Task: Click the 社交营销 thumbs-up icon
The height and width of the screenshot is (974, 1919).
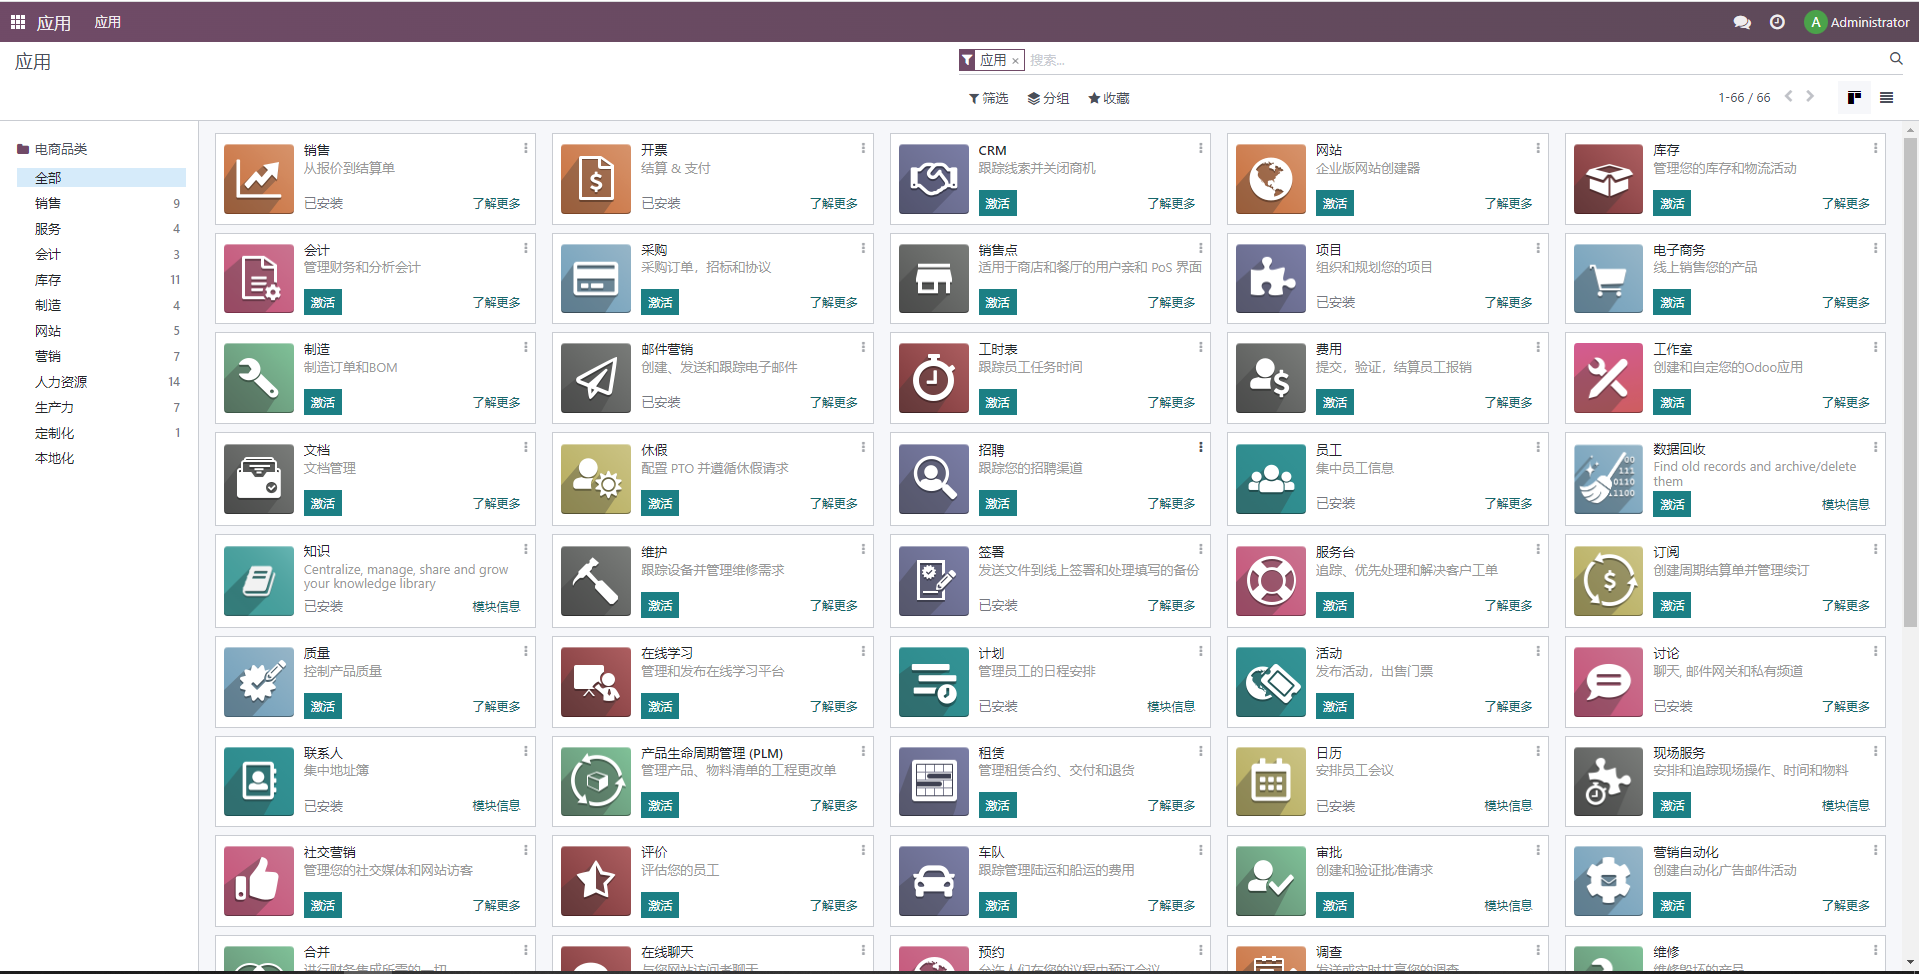Action: click(x=258, y=881)
